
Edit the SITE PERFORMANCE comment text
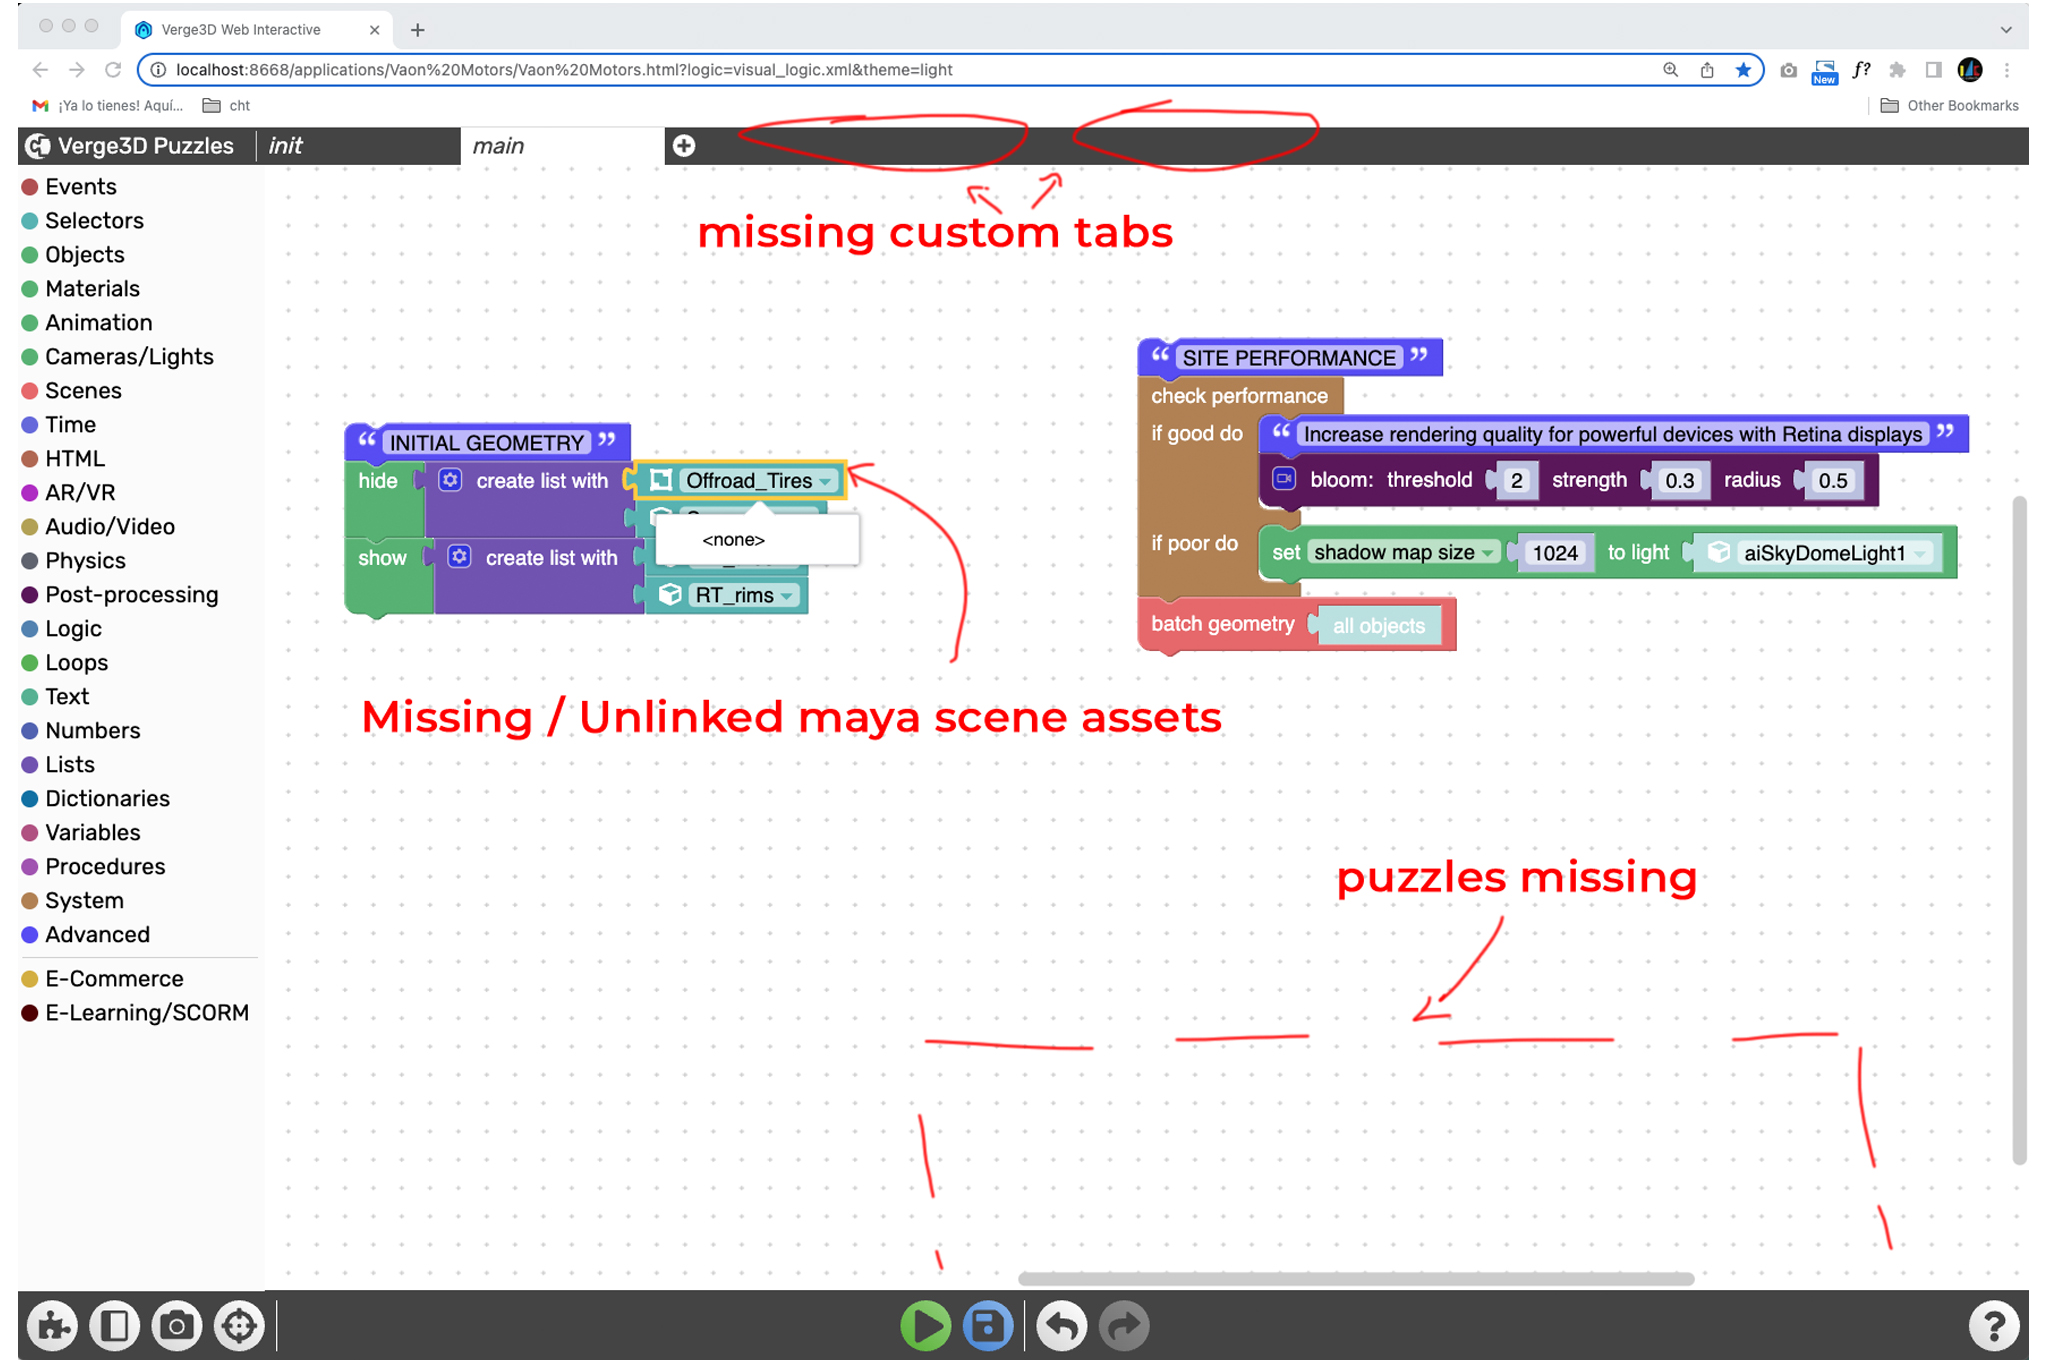1289,358
